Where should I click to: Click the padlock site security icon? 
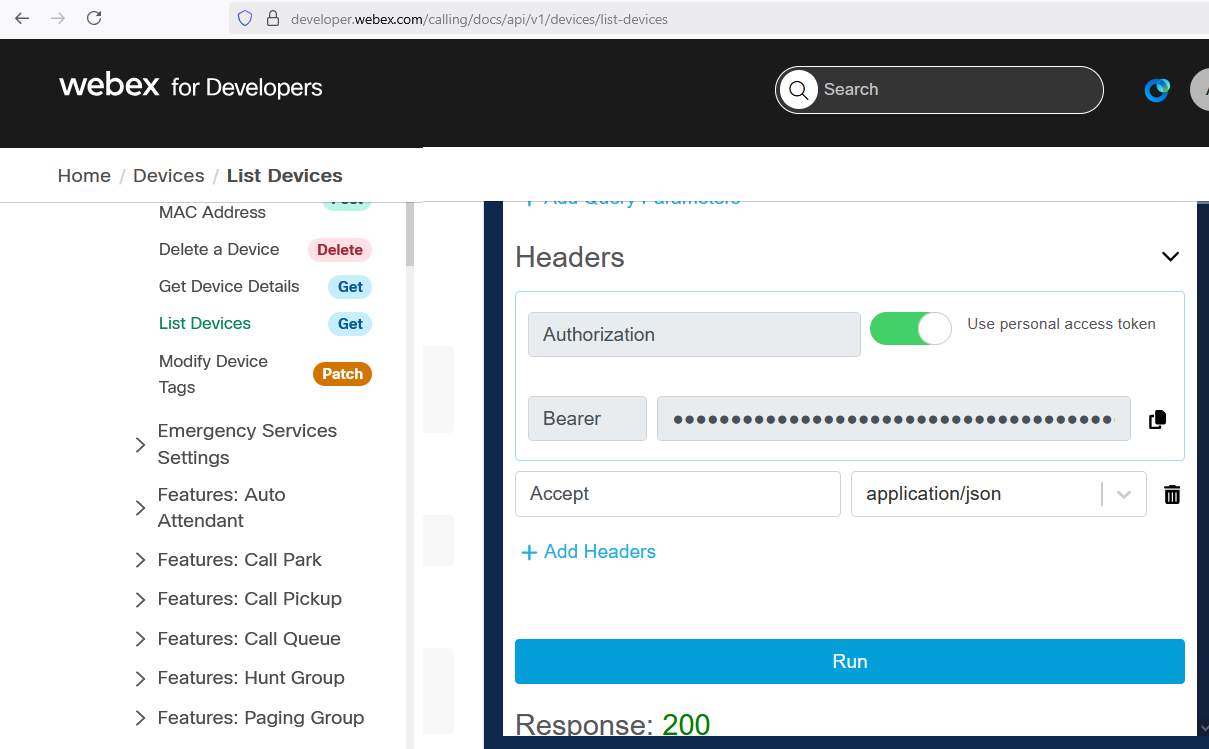pos(272,19)
